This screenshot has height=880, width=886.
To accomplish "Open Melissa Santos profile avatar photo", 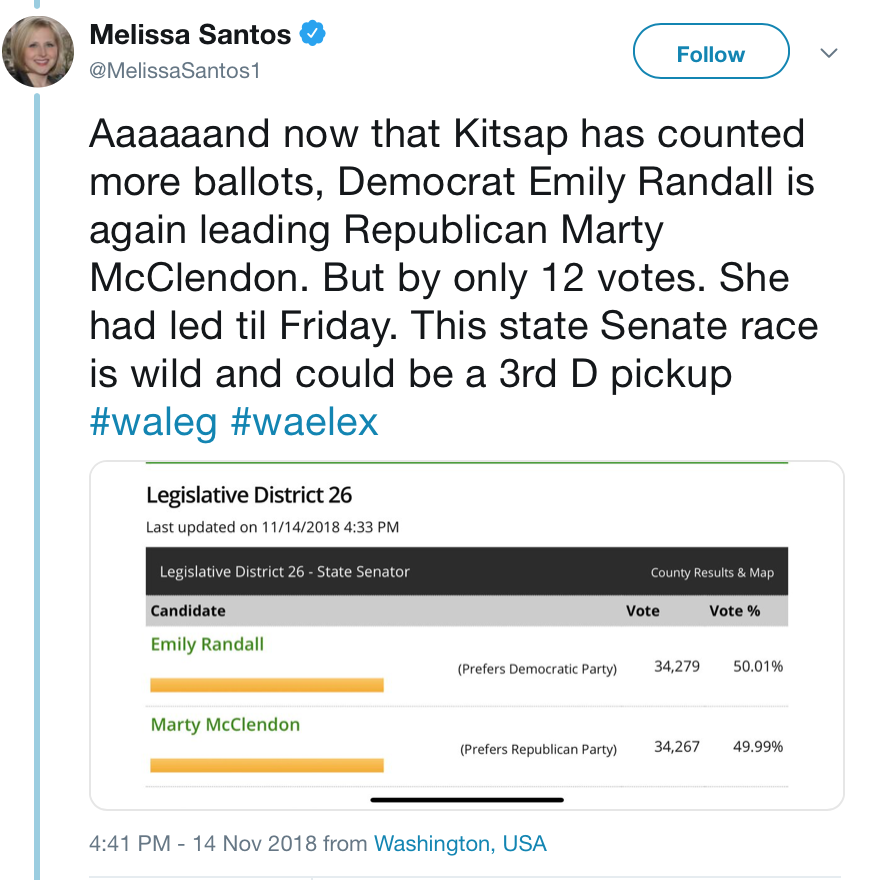I will click(38, 51).
